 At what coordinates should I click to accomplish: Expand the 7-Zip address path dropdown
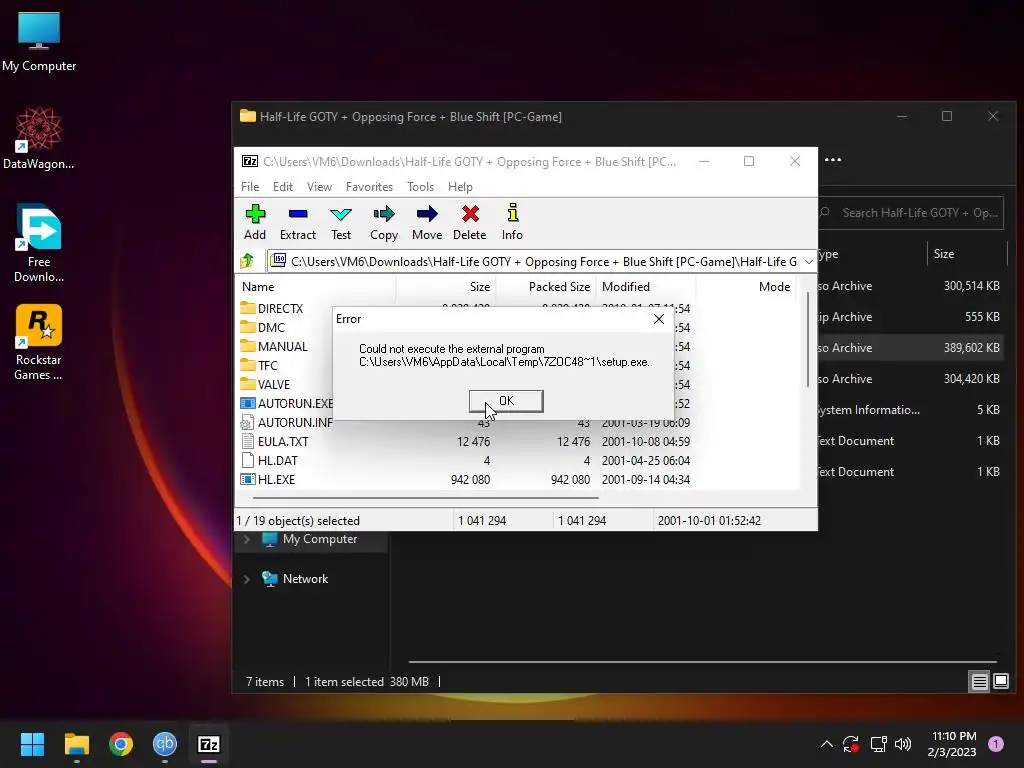(808, 262)
